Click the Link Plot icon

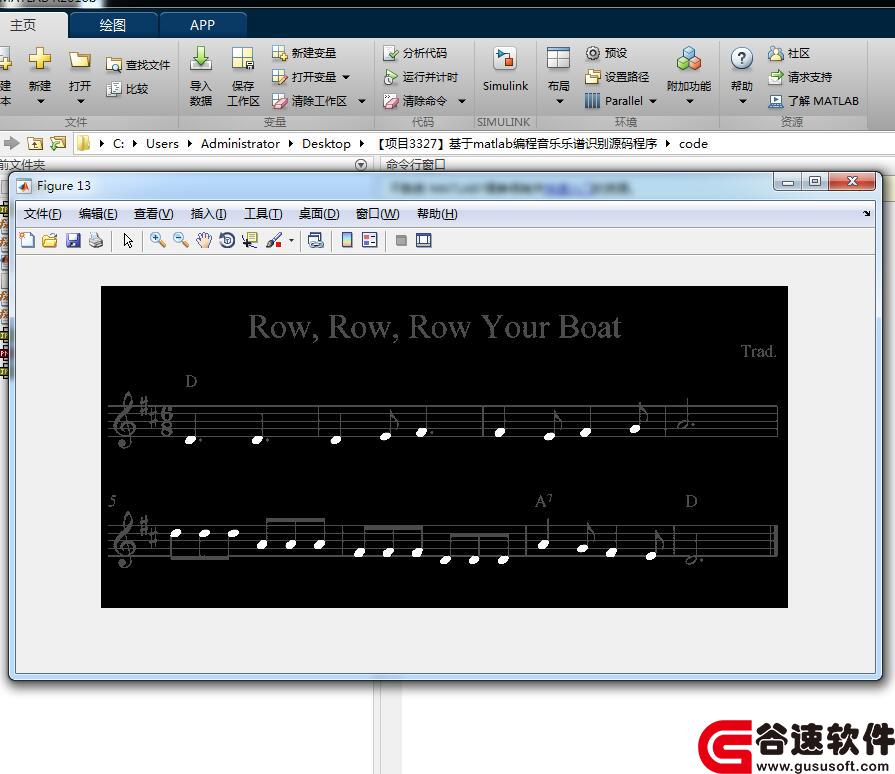[316, 240]
